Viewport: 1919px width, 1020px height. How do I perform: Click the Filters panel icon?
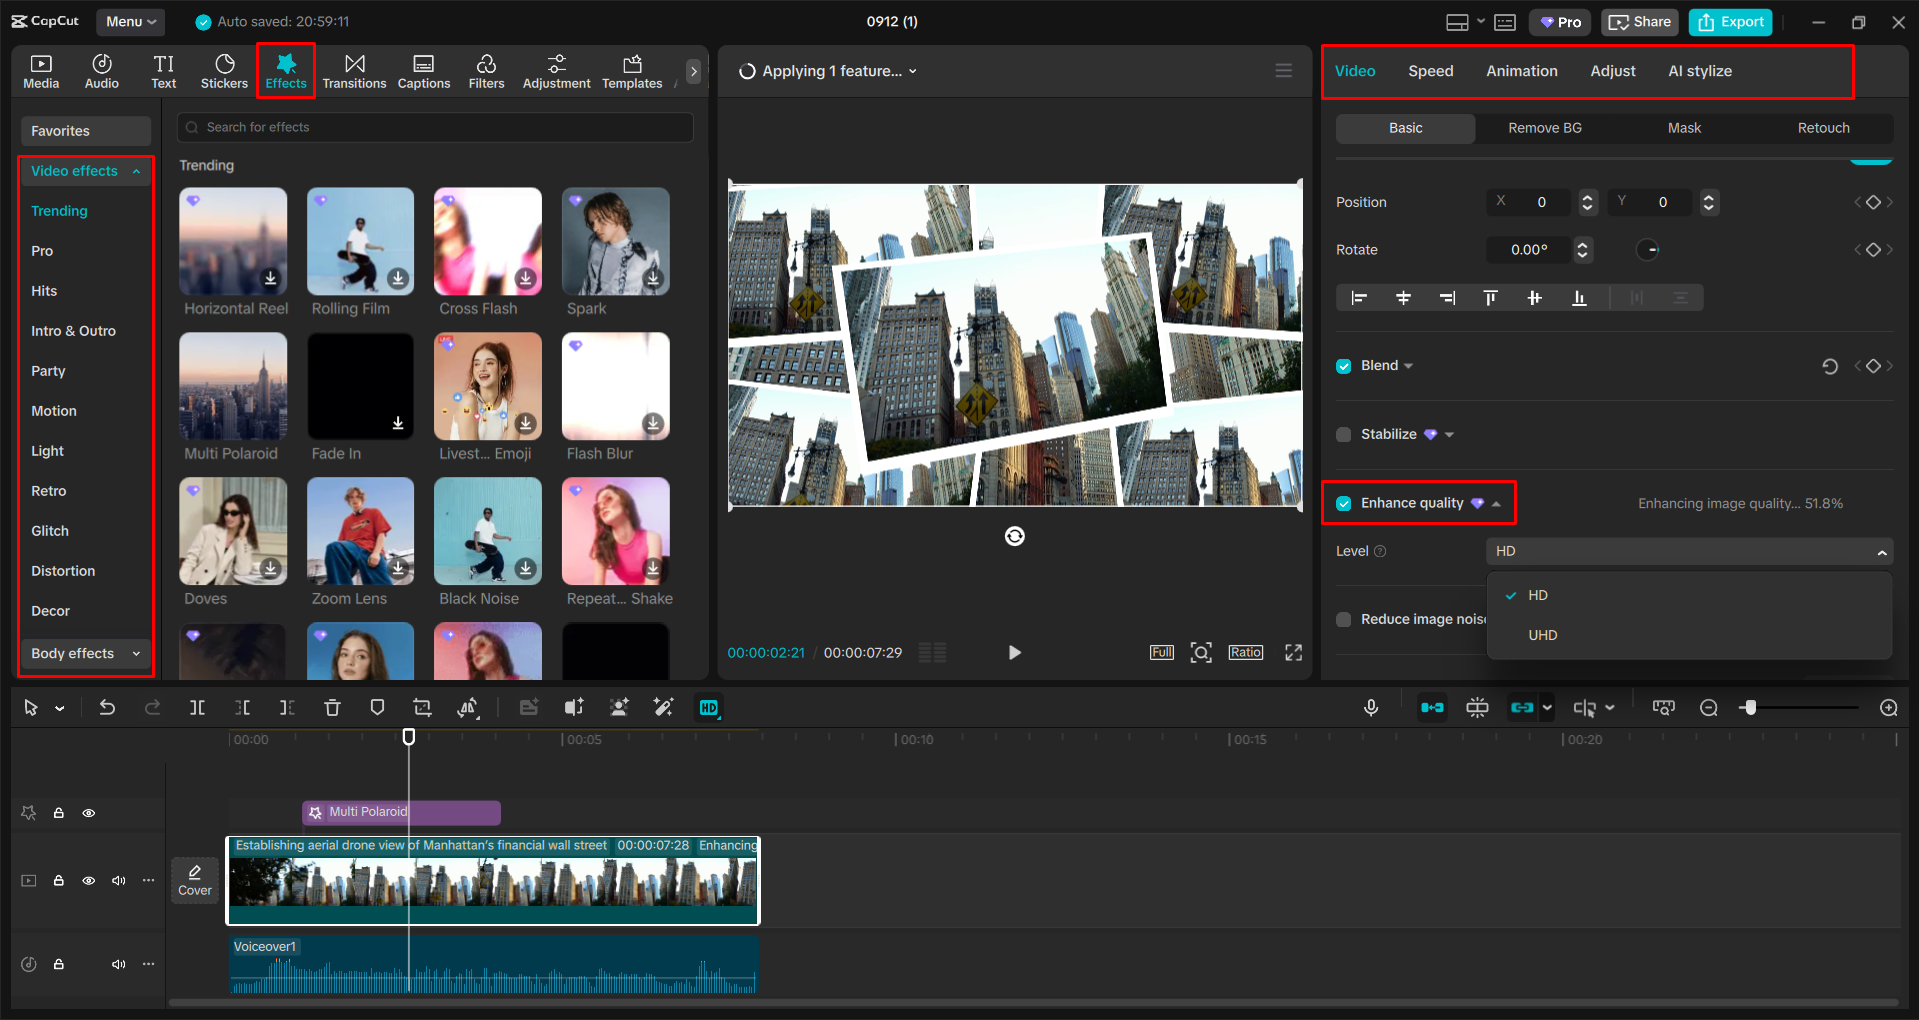coord(486,70)
